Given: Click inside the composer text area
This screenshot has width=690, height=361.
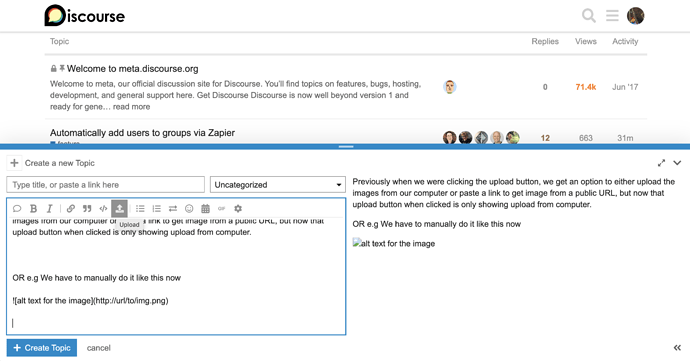Looking at the screenshot, I should 176,276.
